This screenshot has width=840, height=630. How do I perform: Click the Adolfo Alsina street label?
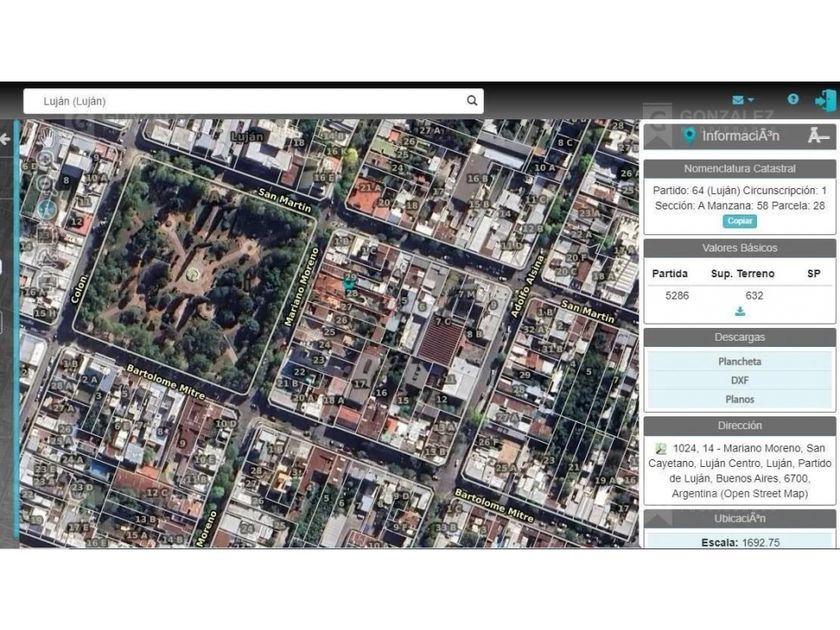[527, 286]
